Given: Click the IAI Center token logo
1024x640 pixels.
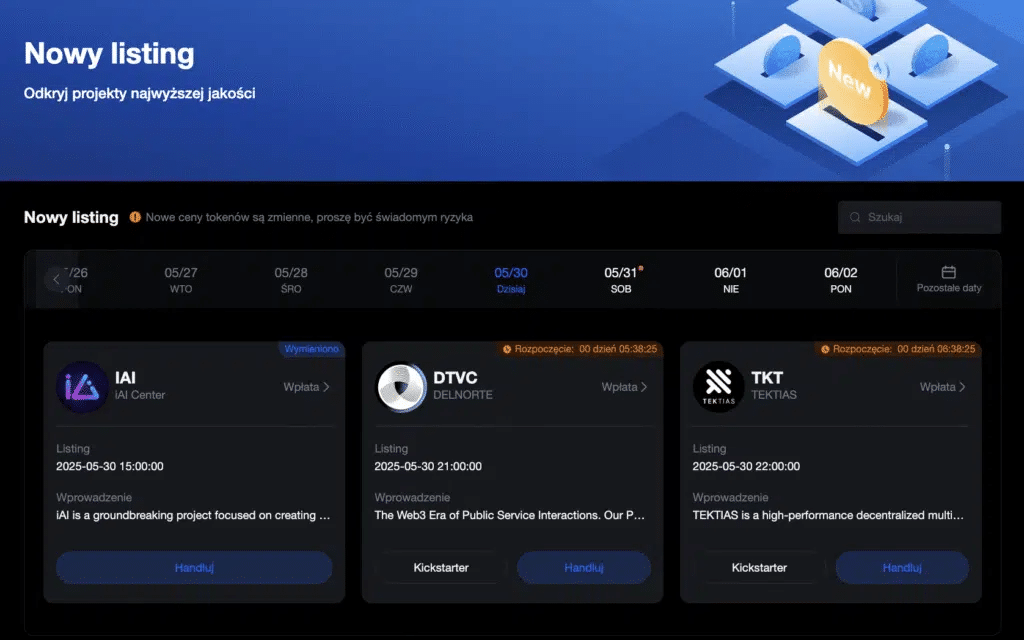Looking at the screenshot, I should 82,387.
